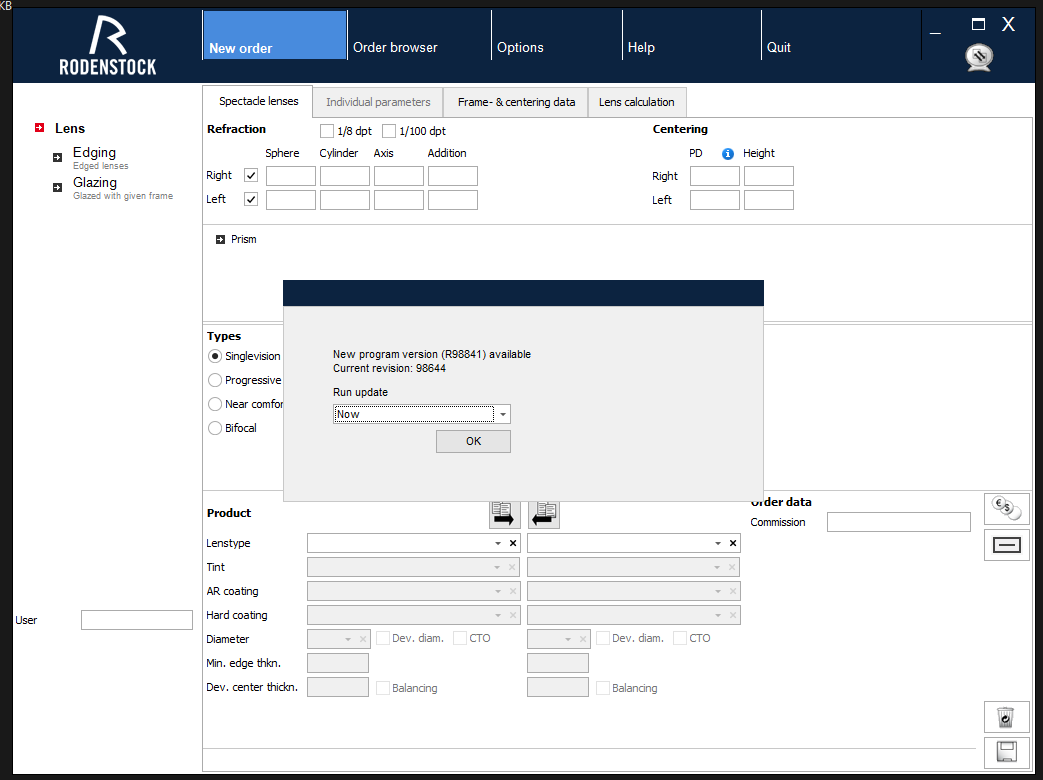Image resolution: width=1043 pixels, height=780 pixels.
Task: Uncheck the Right eye refraction checkbox
Action: (x=251, y=176)
